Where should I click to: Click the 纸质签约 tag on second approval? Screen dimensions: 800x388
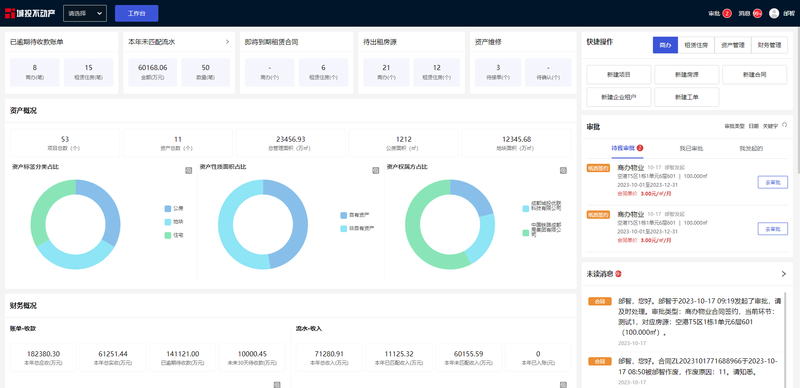coord(598,214)
